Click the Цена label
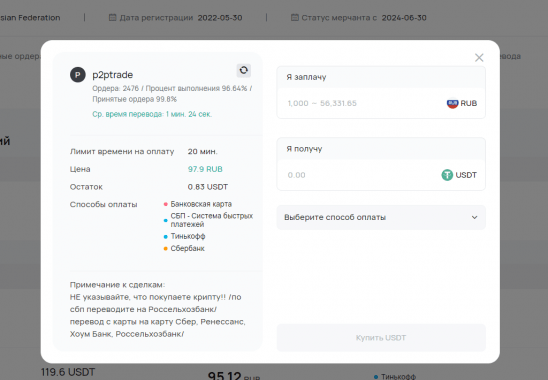 tap(80, 169)
